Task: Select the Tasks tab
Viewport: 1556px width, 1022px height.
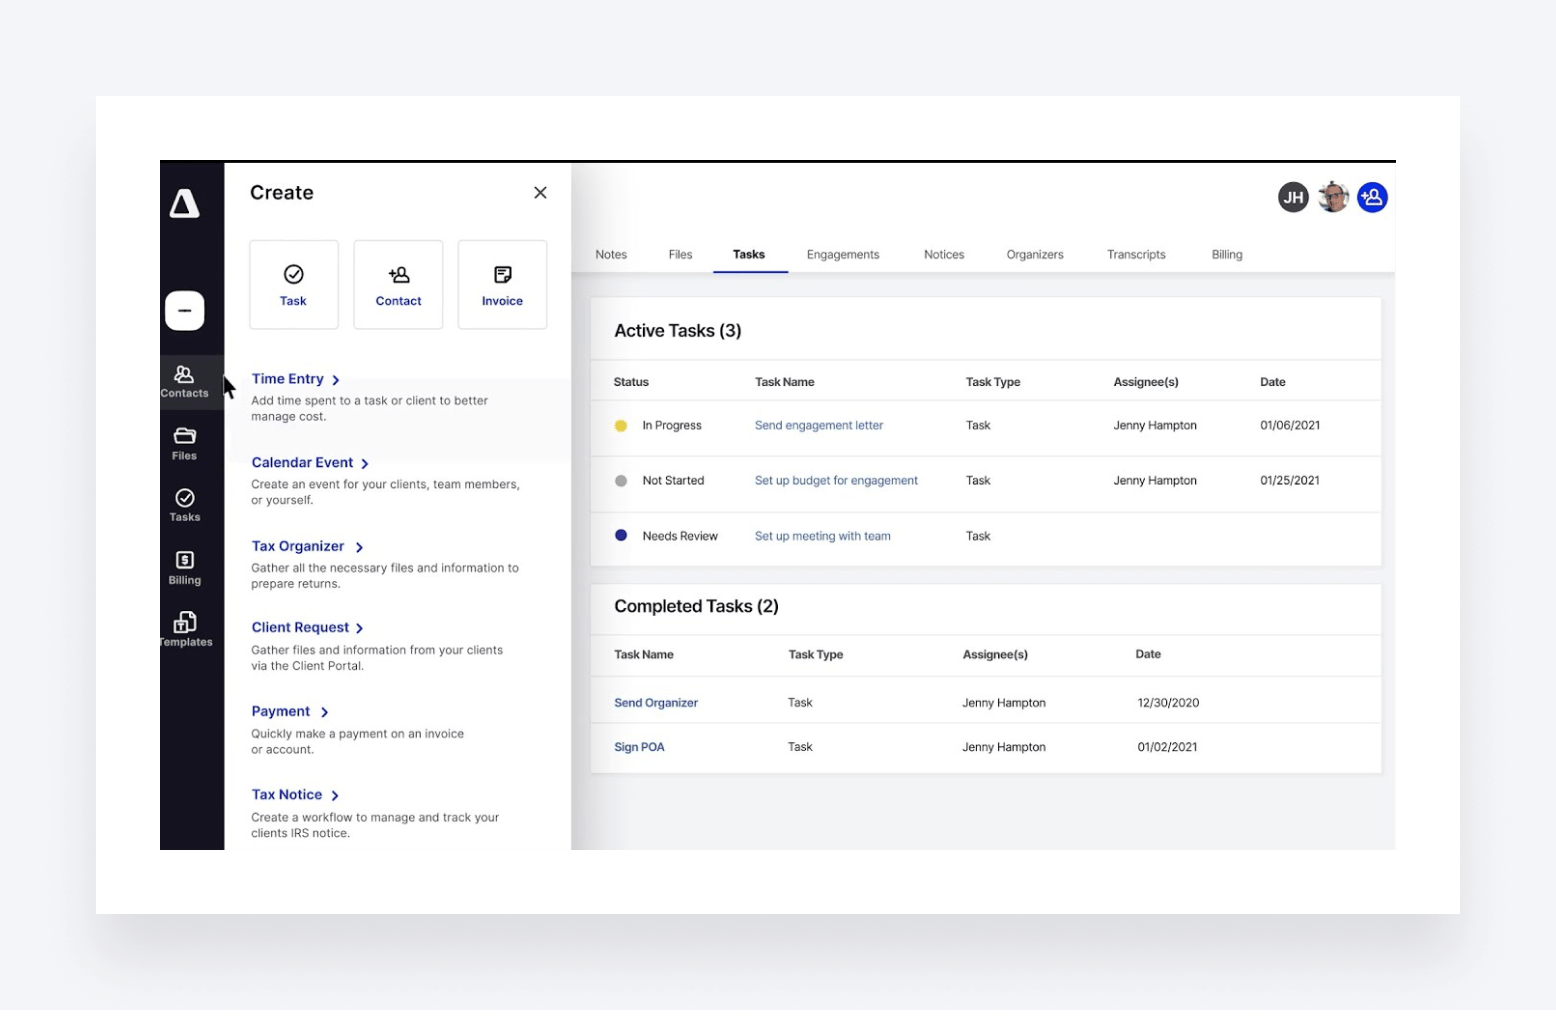Action: pyautogui.click(x=749, y=255)
